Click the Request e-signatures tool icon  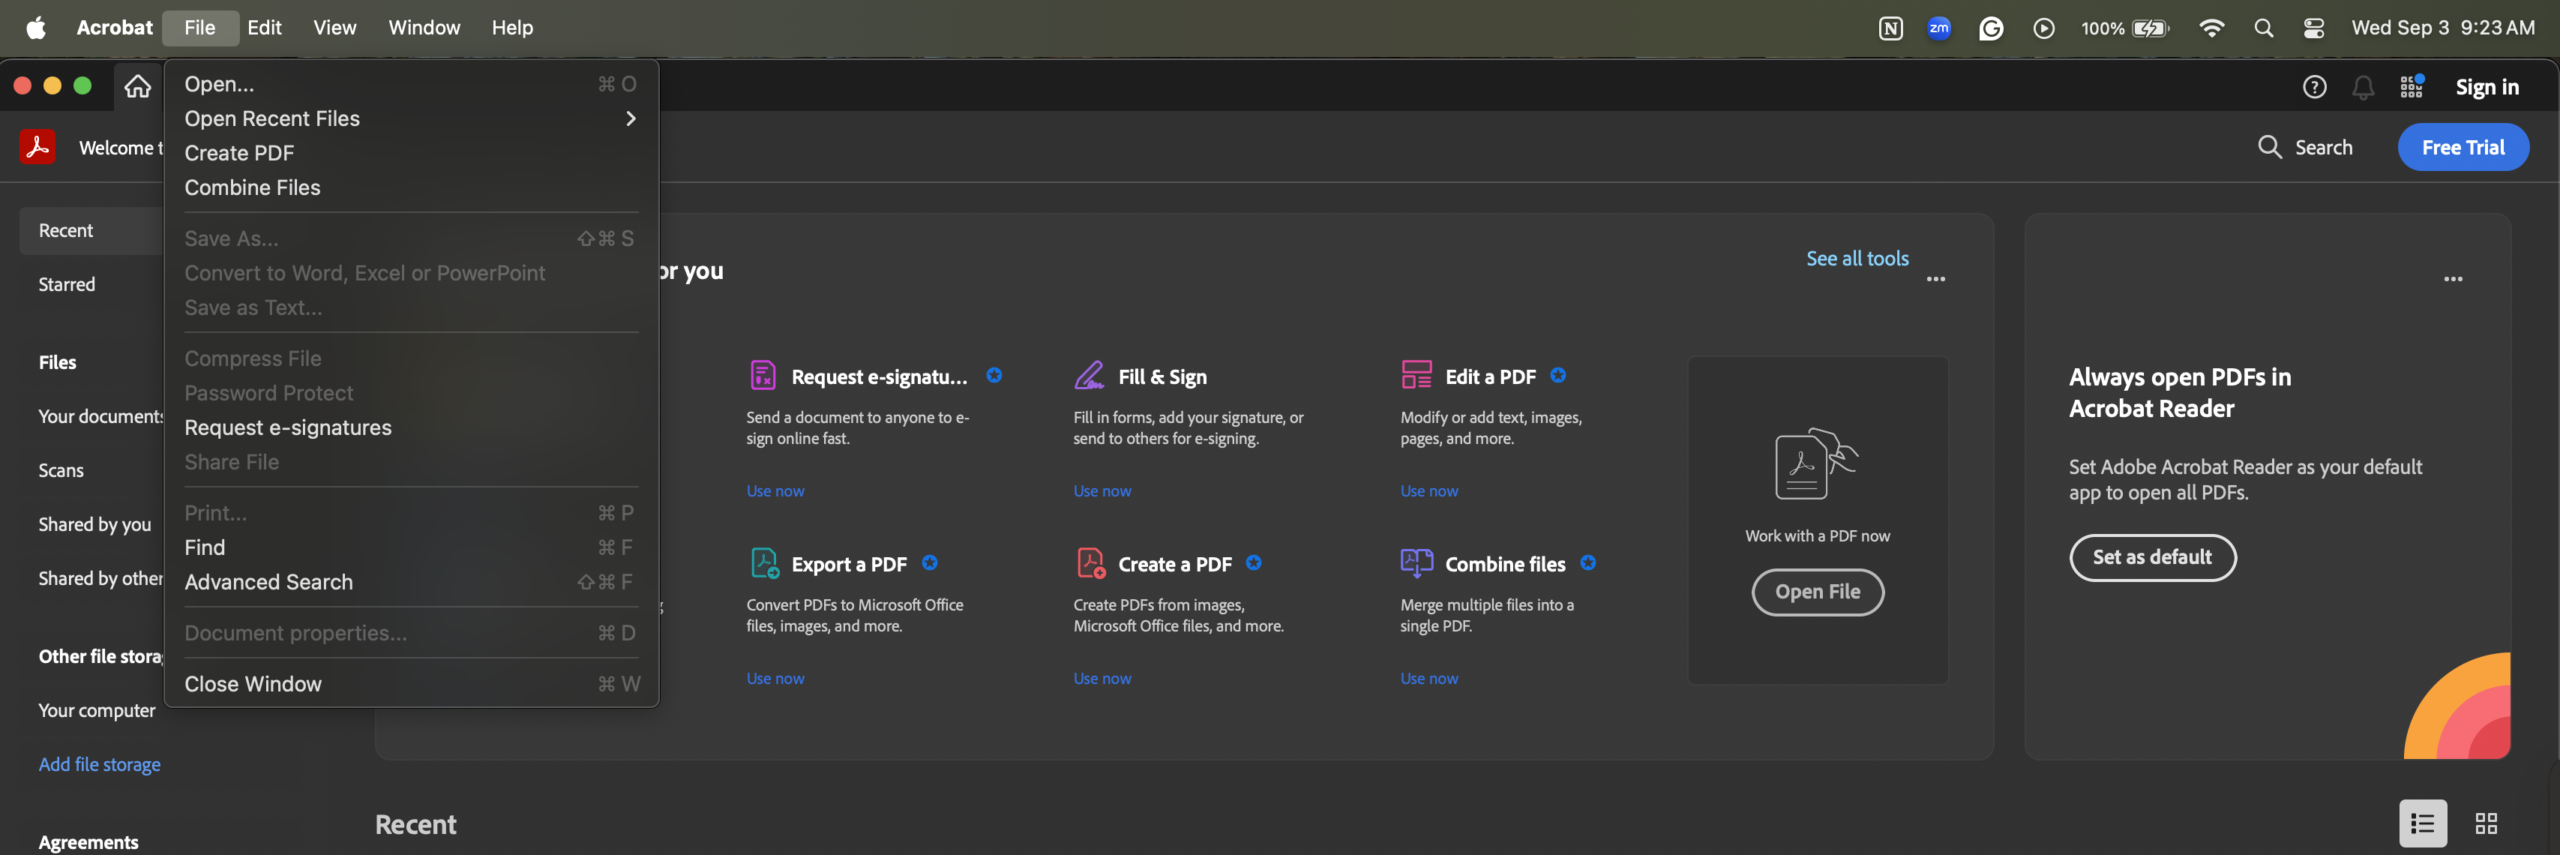pyautogui.click(x=763, y=376)
